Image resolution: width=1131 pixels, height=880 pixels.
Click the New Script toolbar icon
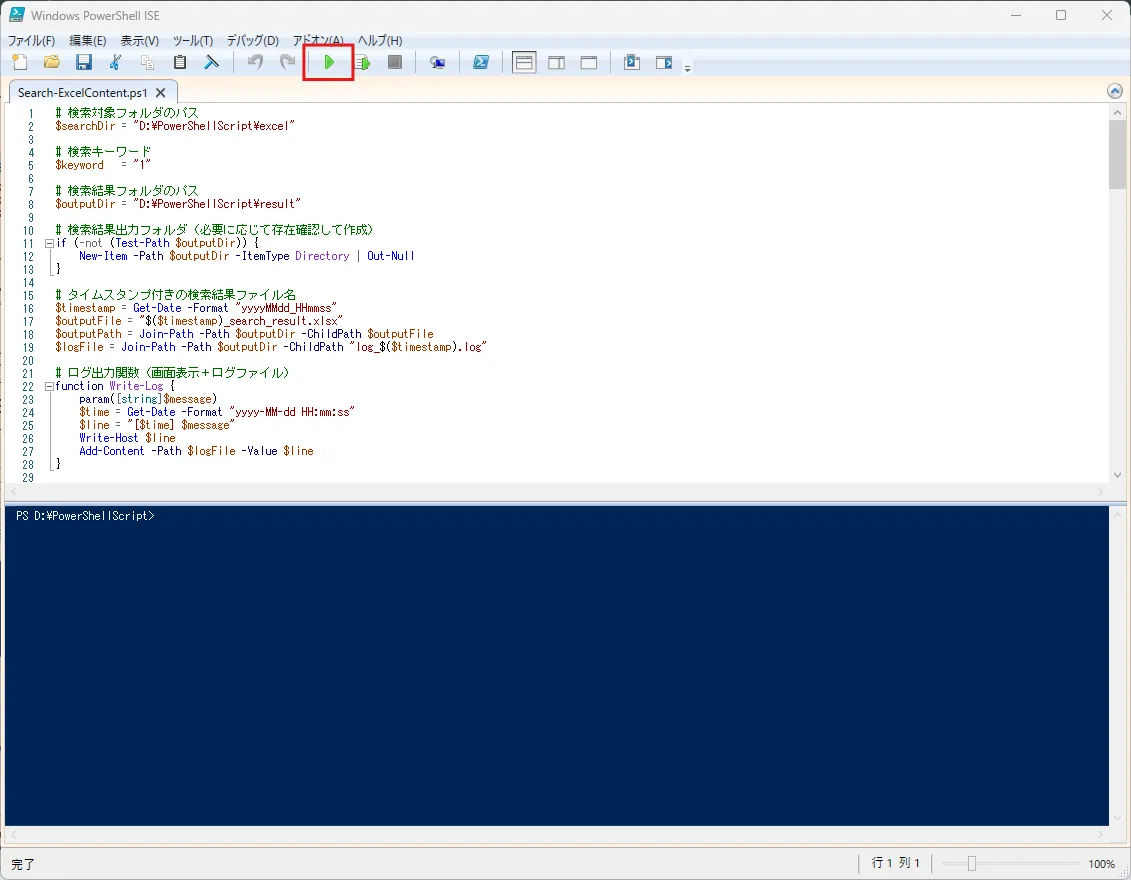click(x=20, y=62)
